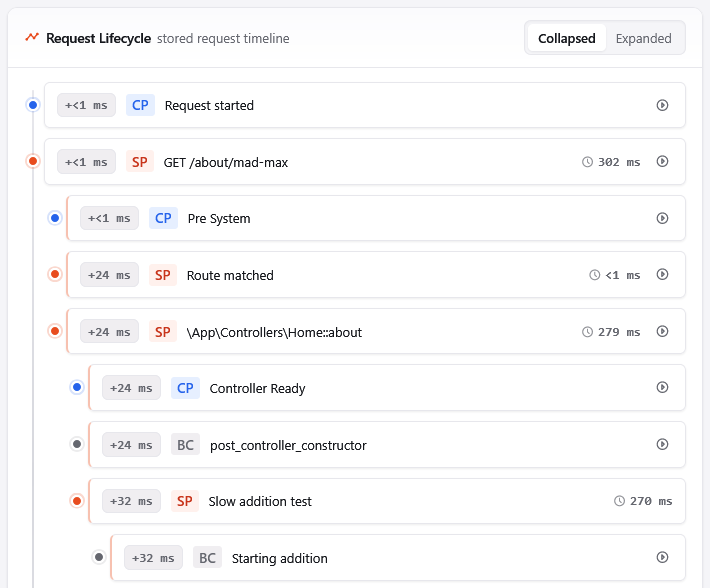Image resolution: width=710 pixels, height=588 pixels.
Task: Click the +<1 ms offset on GET /about/mad-max
Action: pyautogui.click(x=86, y=162)
